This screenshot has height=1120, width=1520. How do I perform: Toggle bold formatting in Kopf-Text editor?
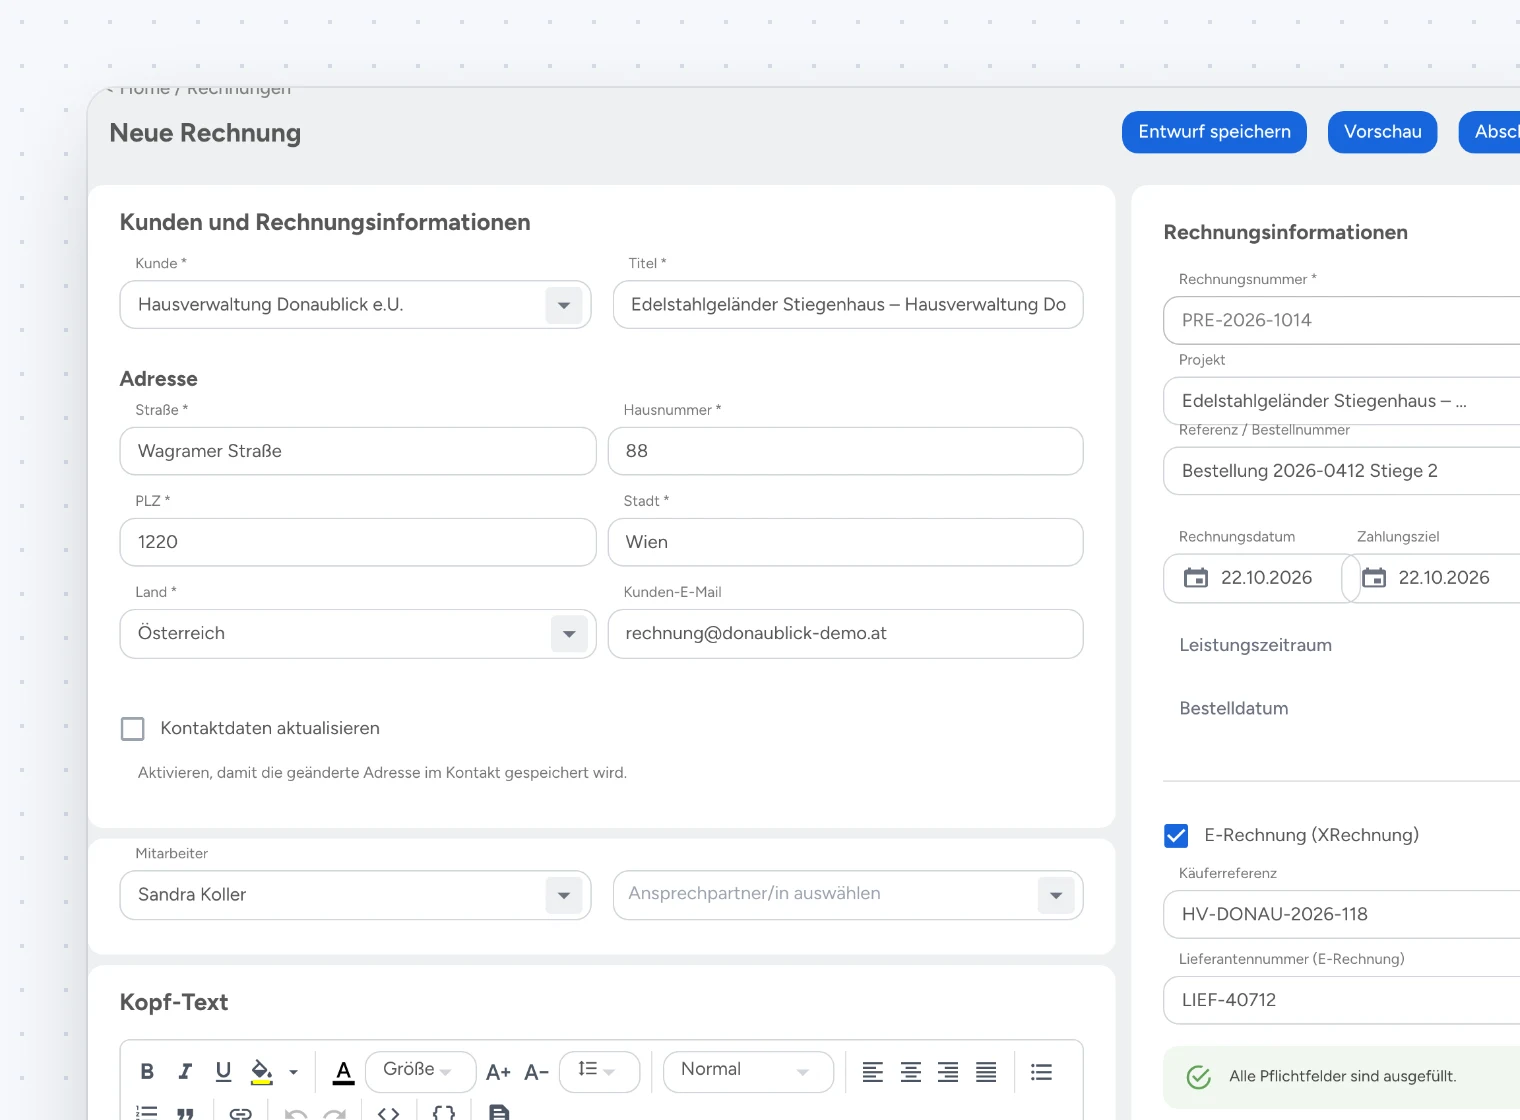147,1071
